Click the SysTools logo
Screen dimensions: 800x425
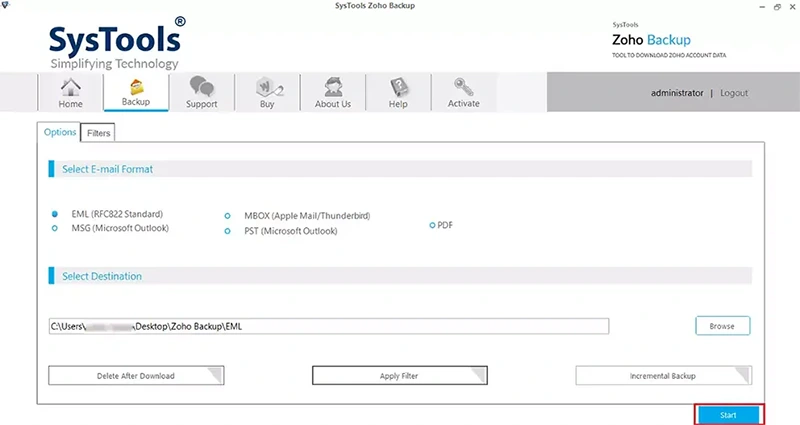pyautogui.click(x=117, y=44)
